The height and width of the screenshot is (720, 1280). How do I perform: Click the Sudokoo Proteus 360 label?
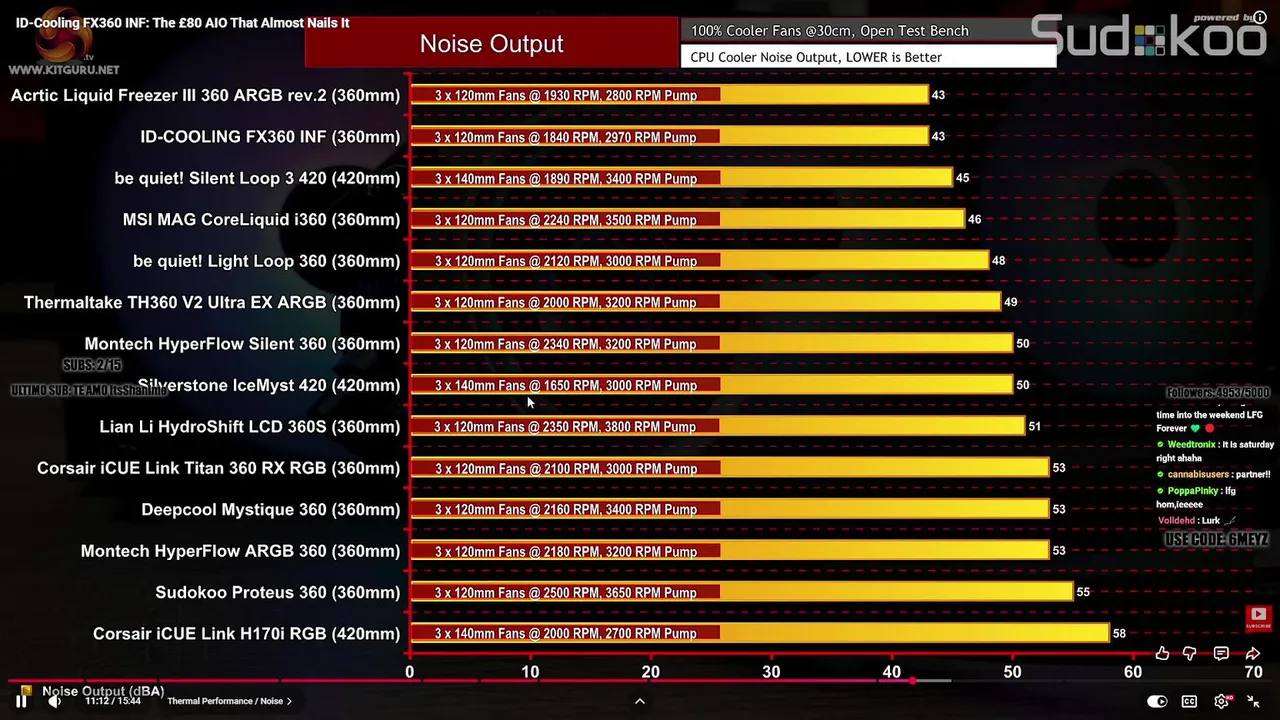pos(278,592)
